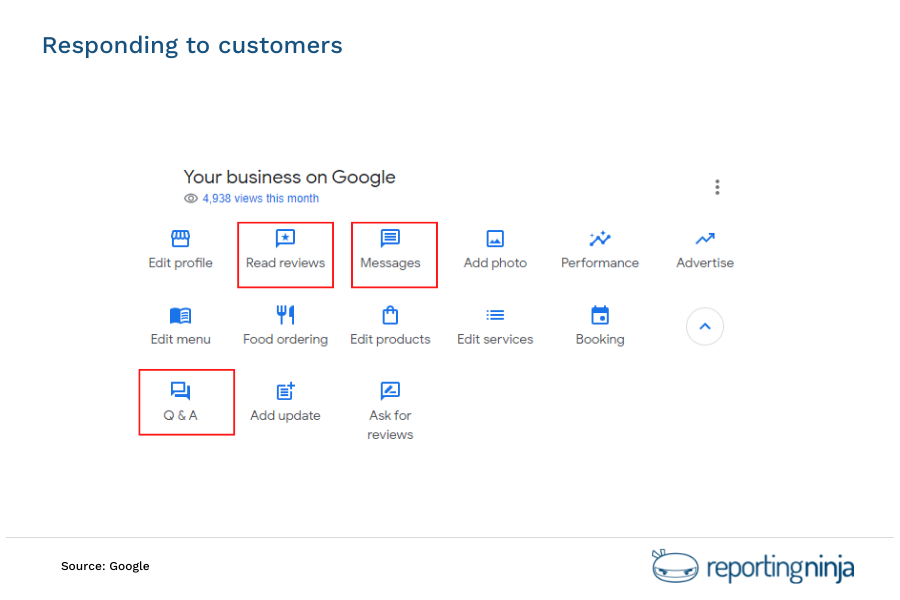Click the Your business on Google heading

[x=289, y=177]
